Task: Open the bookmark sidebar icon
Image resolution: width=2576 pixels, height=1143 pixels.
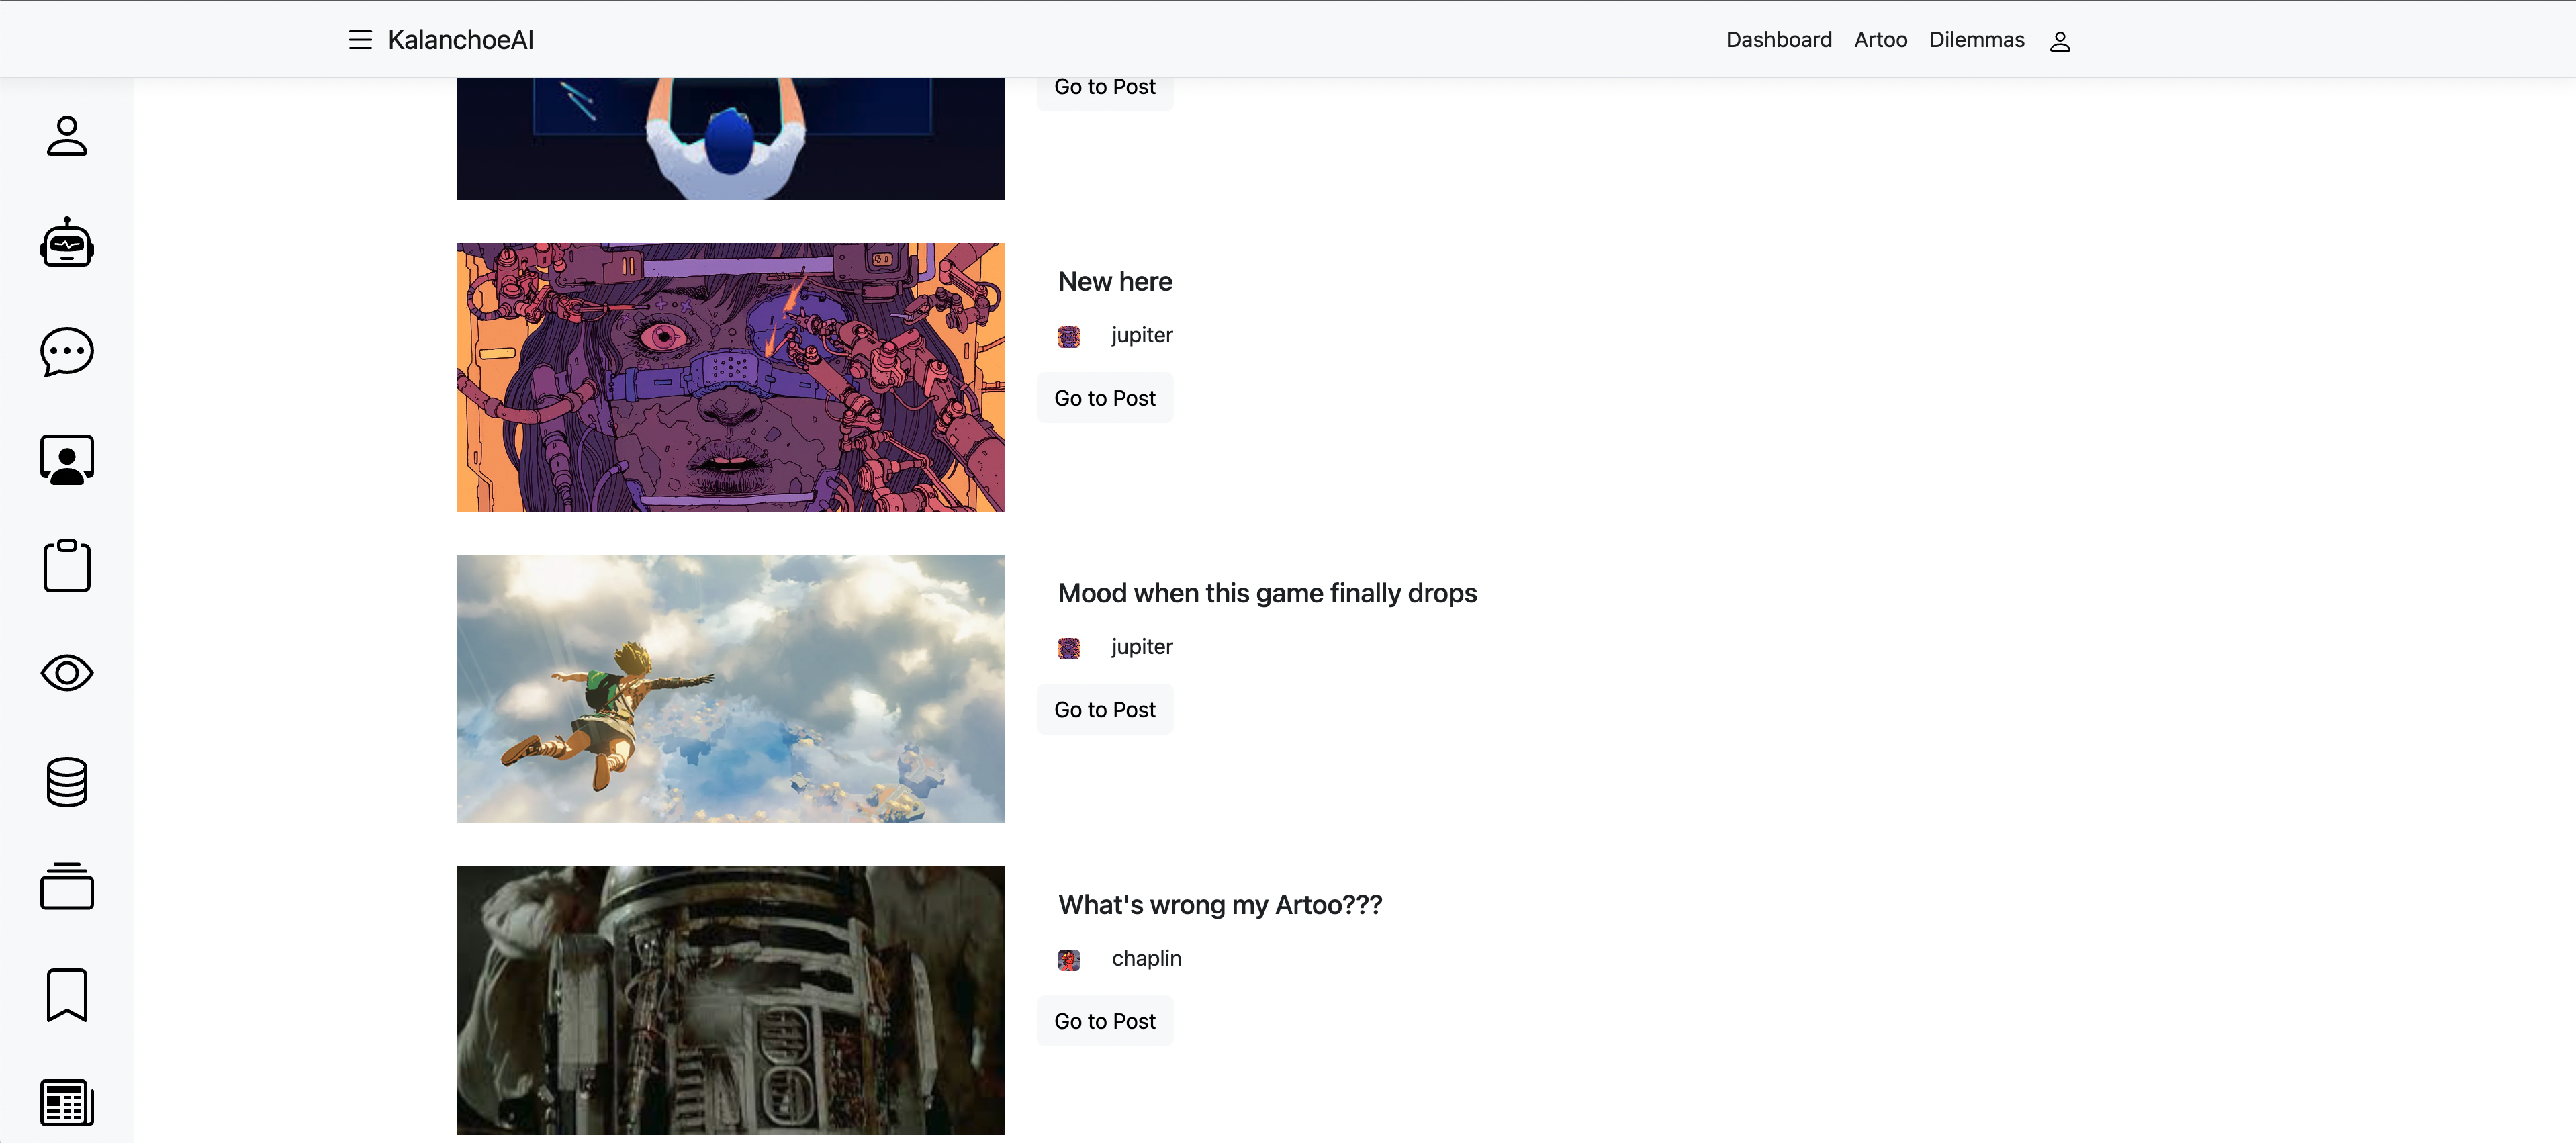Action: [x=67, y=994]
